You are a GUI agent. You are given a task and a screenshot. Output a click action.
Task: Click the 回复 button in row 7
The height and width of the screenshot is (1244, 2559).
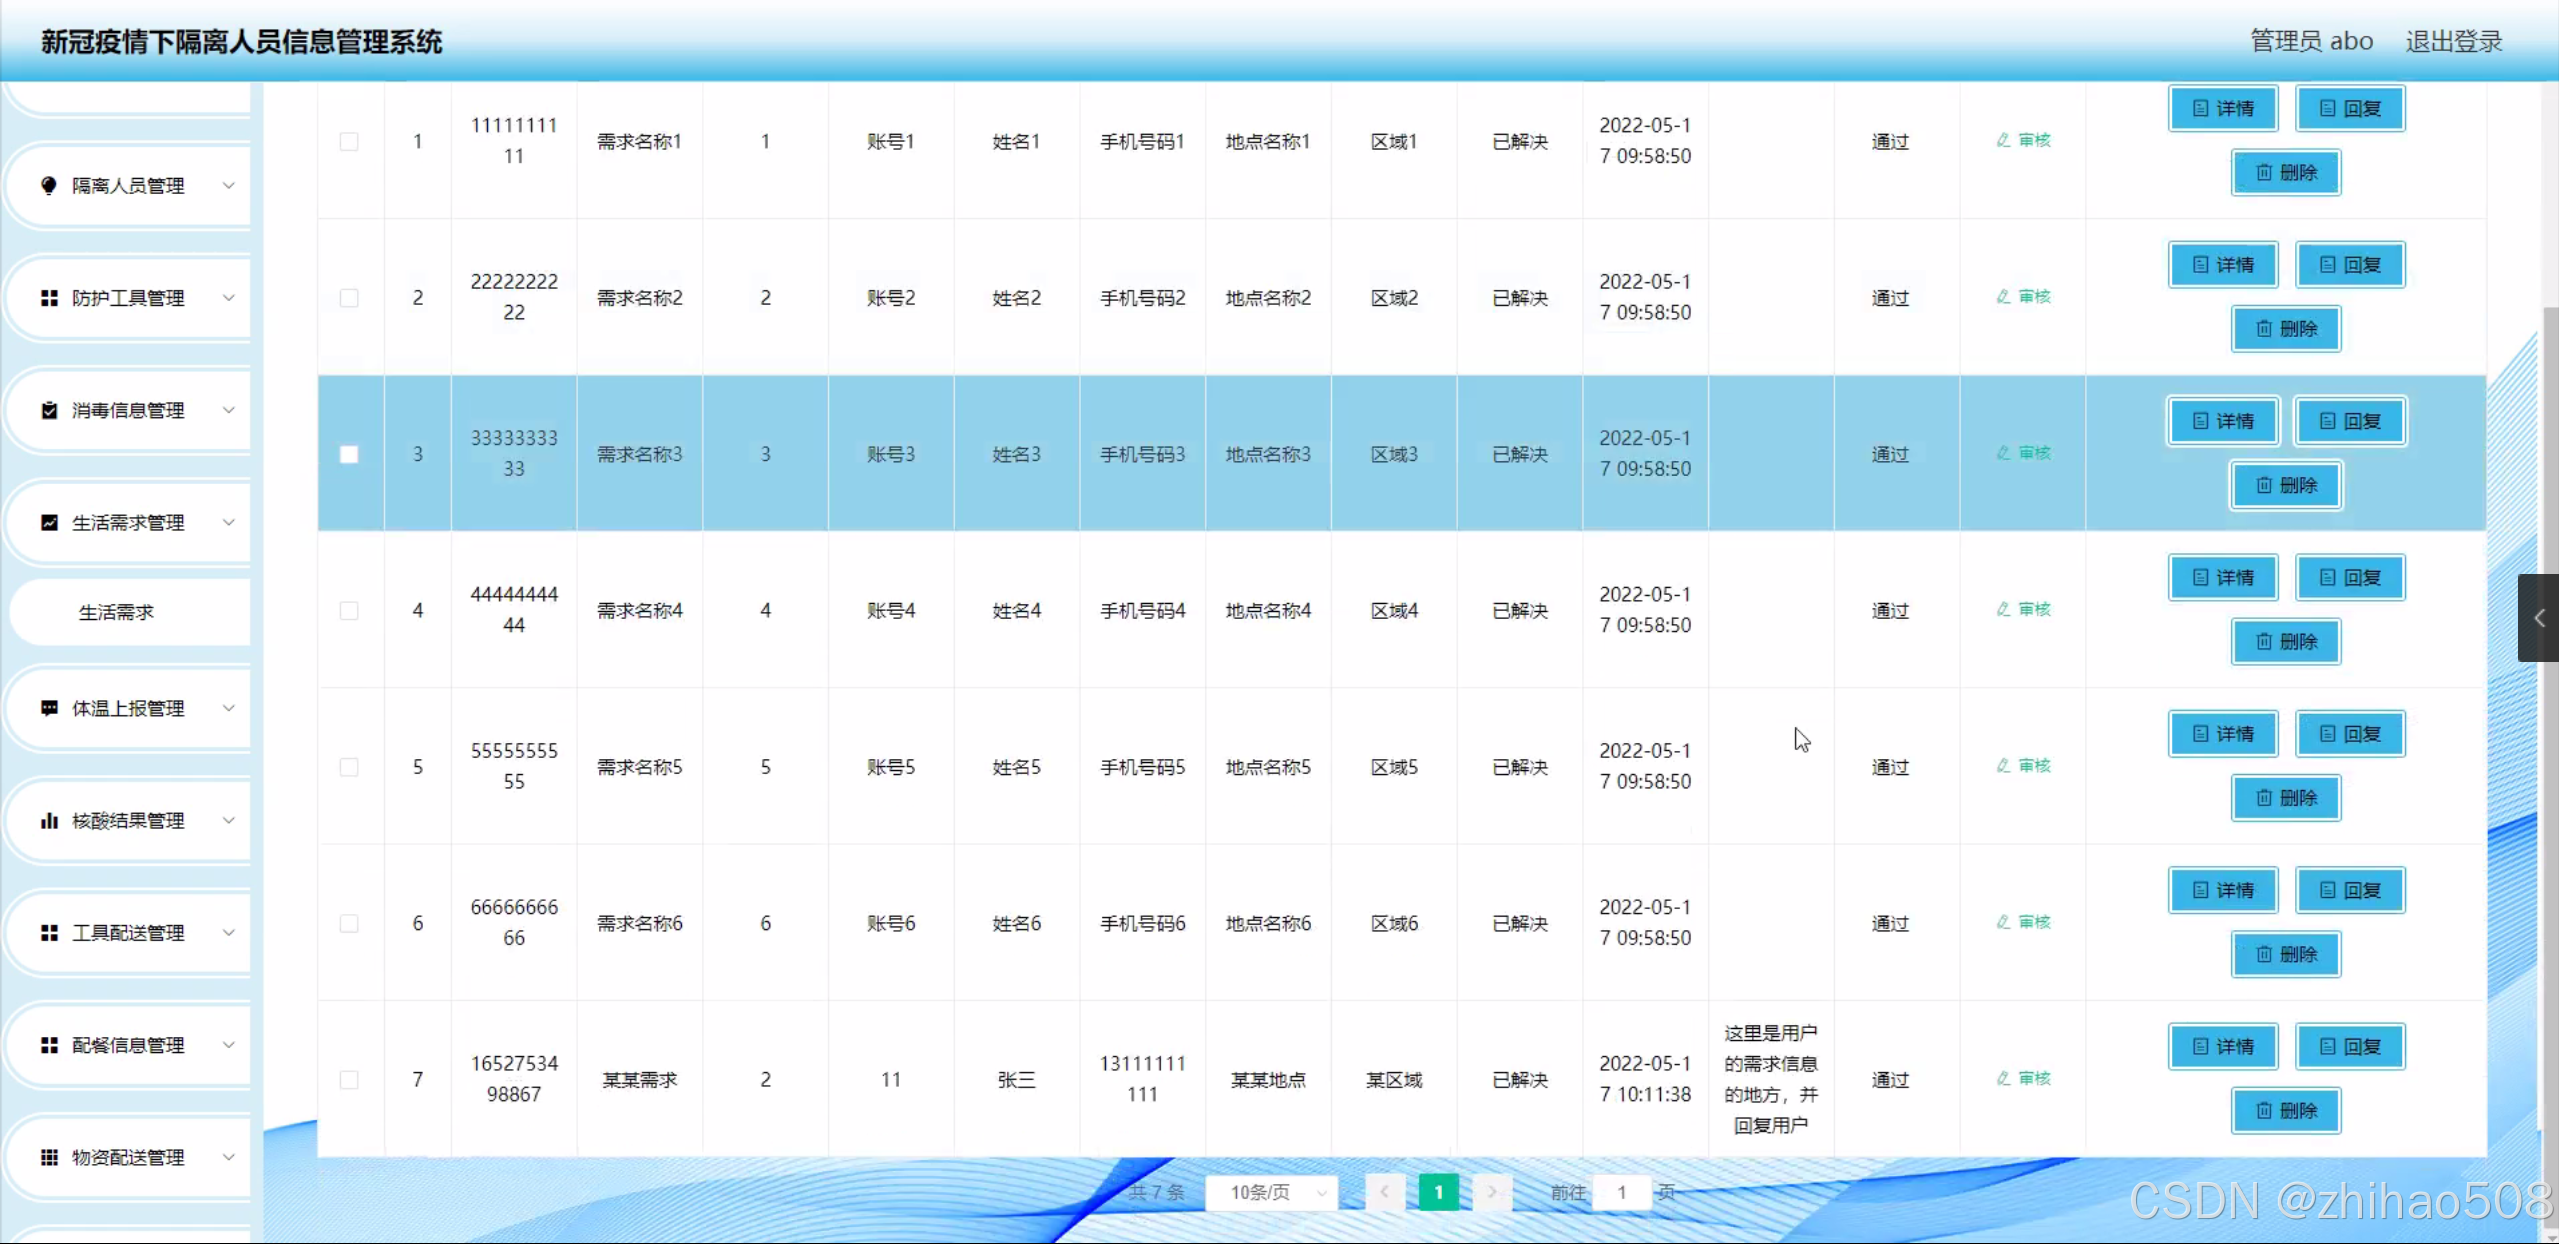[x=2350, y=1047]
